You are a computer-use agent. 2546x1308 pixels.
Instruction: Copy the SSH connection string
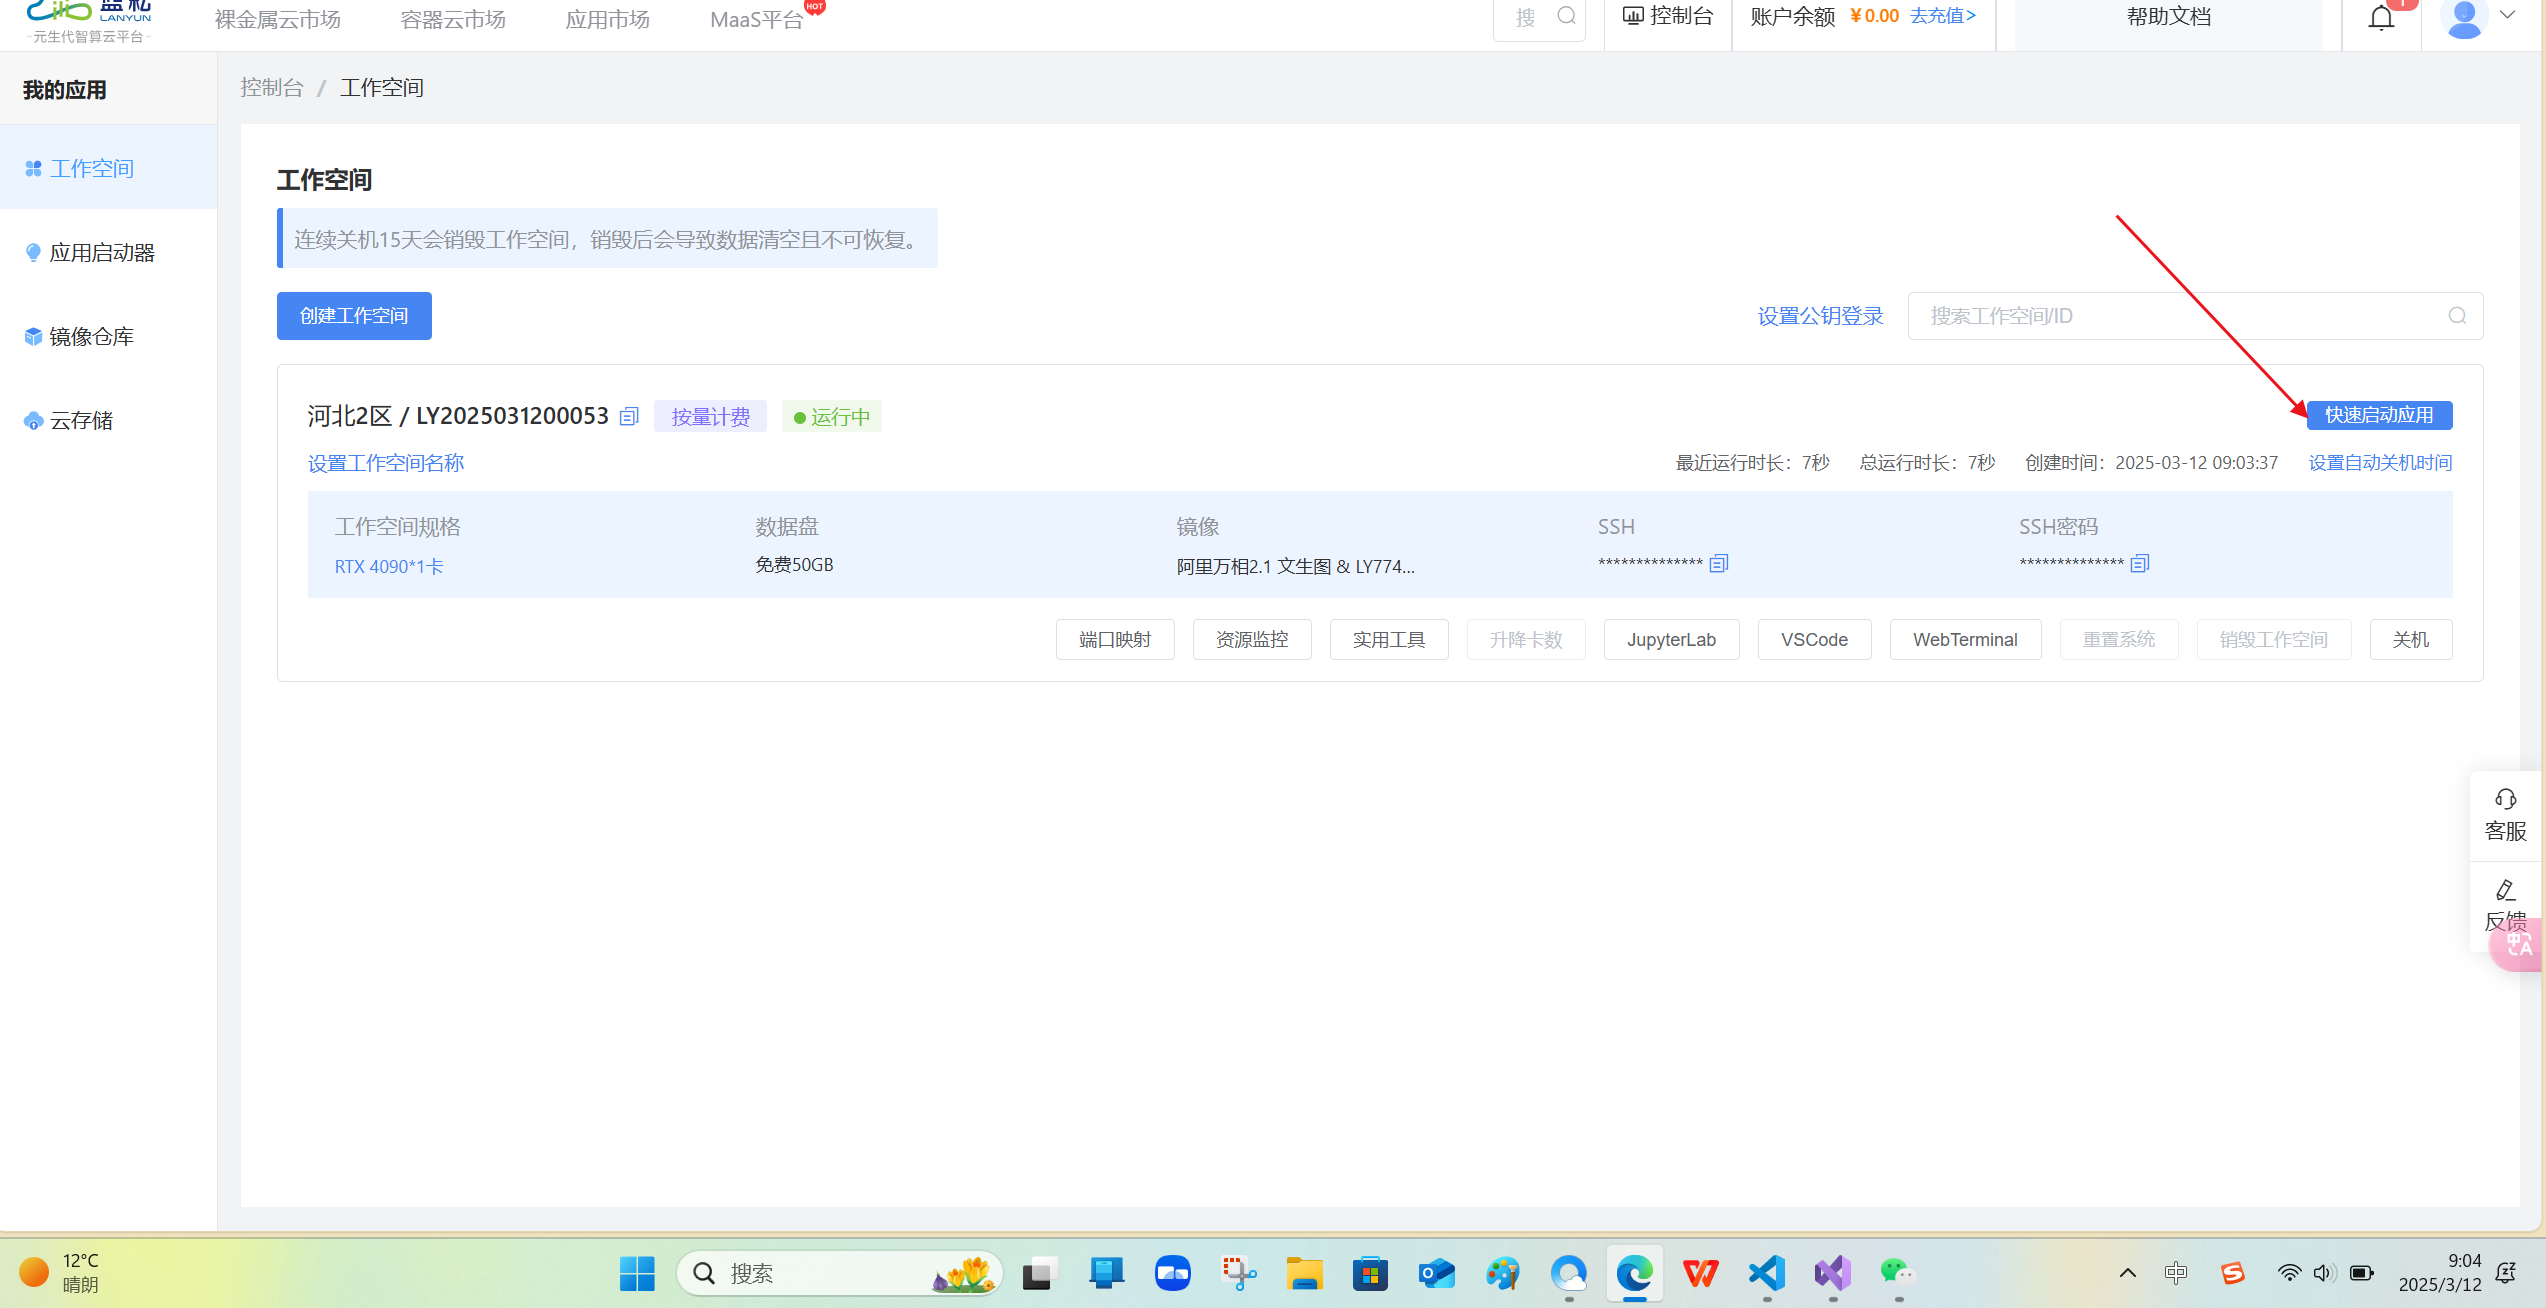click(x=1718, y=562)
